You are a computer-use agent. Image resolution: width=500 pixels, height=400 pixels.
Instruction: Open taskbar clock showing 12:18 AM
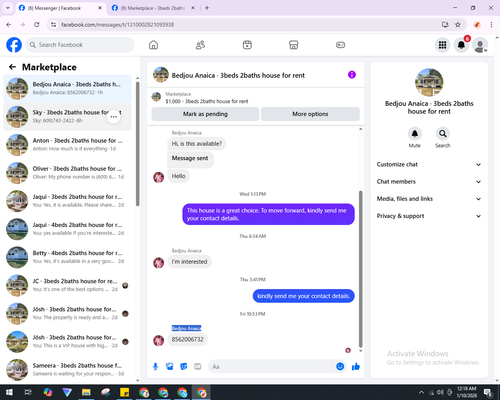click(466, 392)
